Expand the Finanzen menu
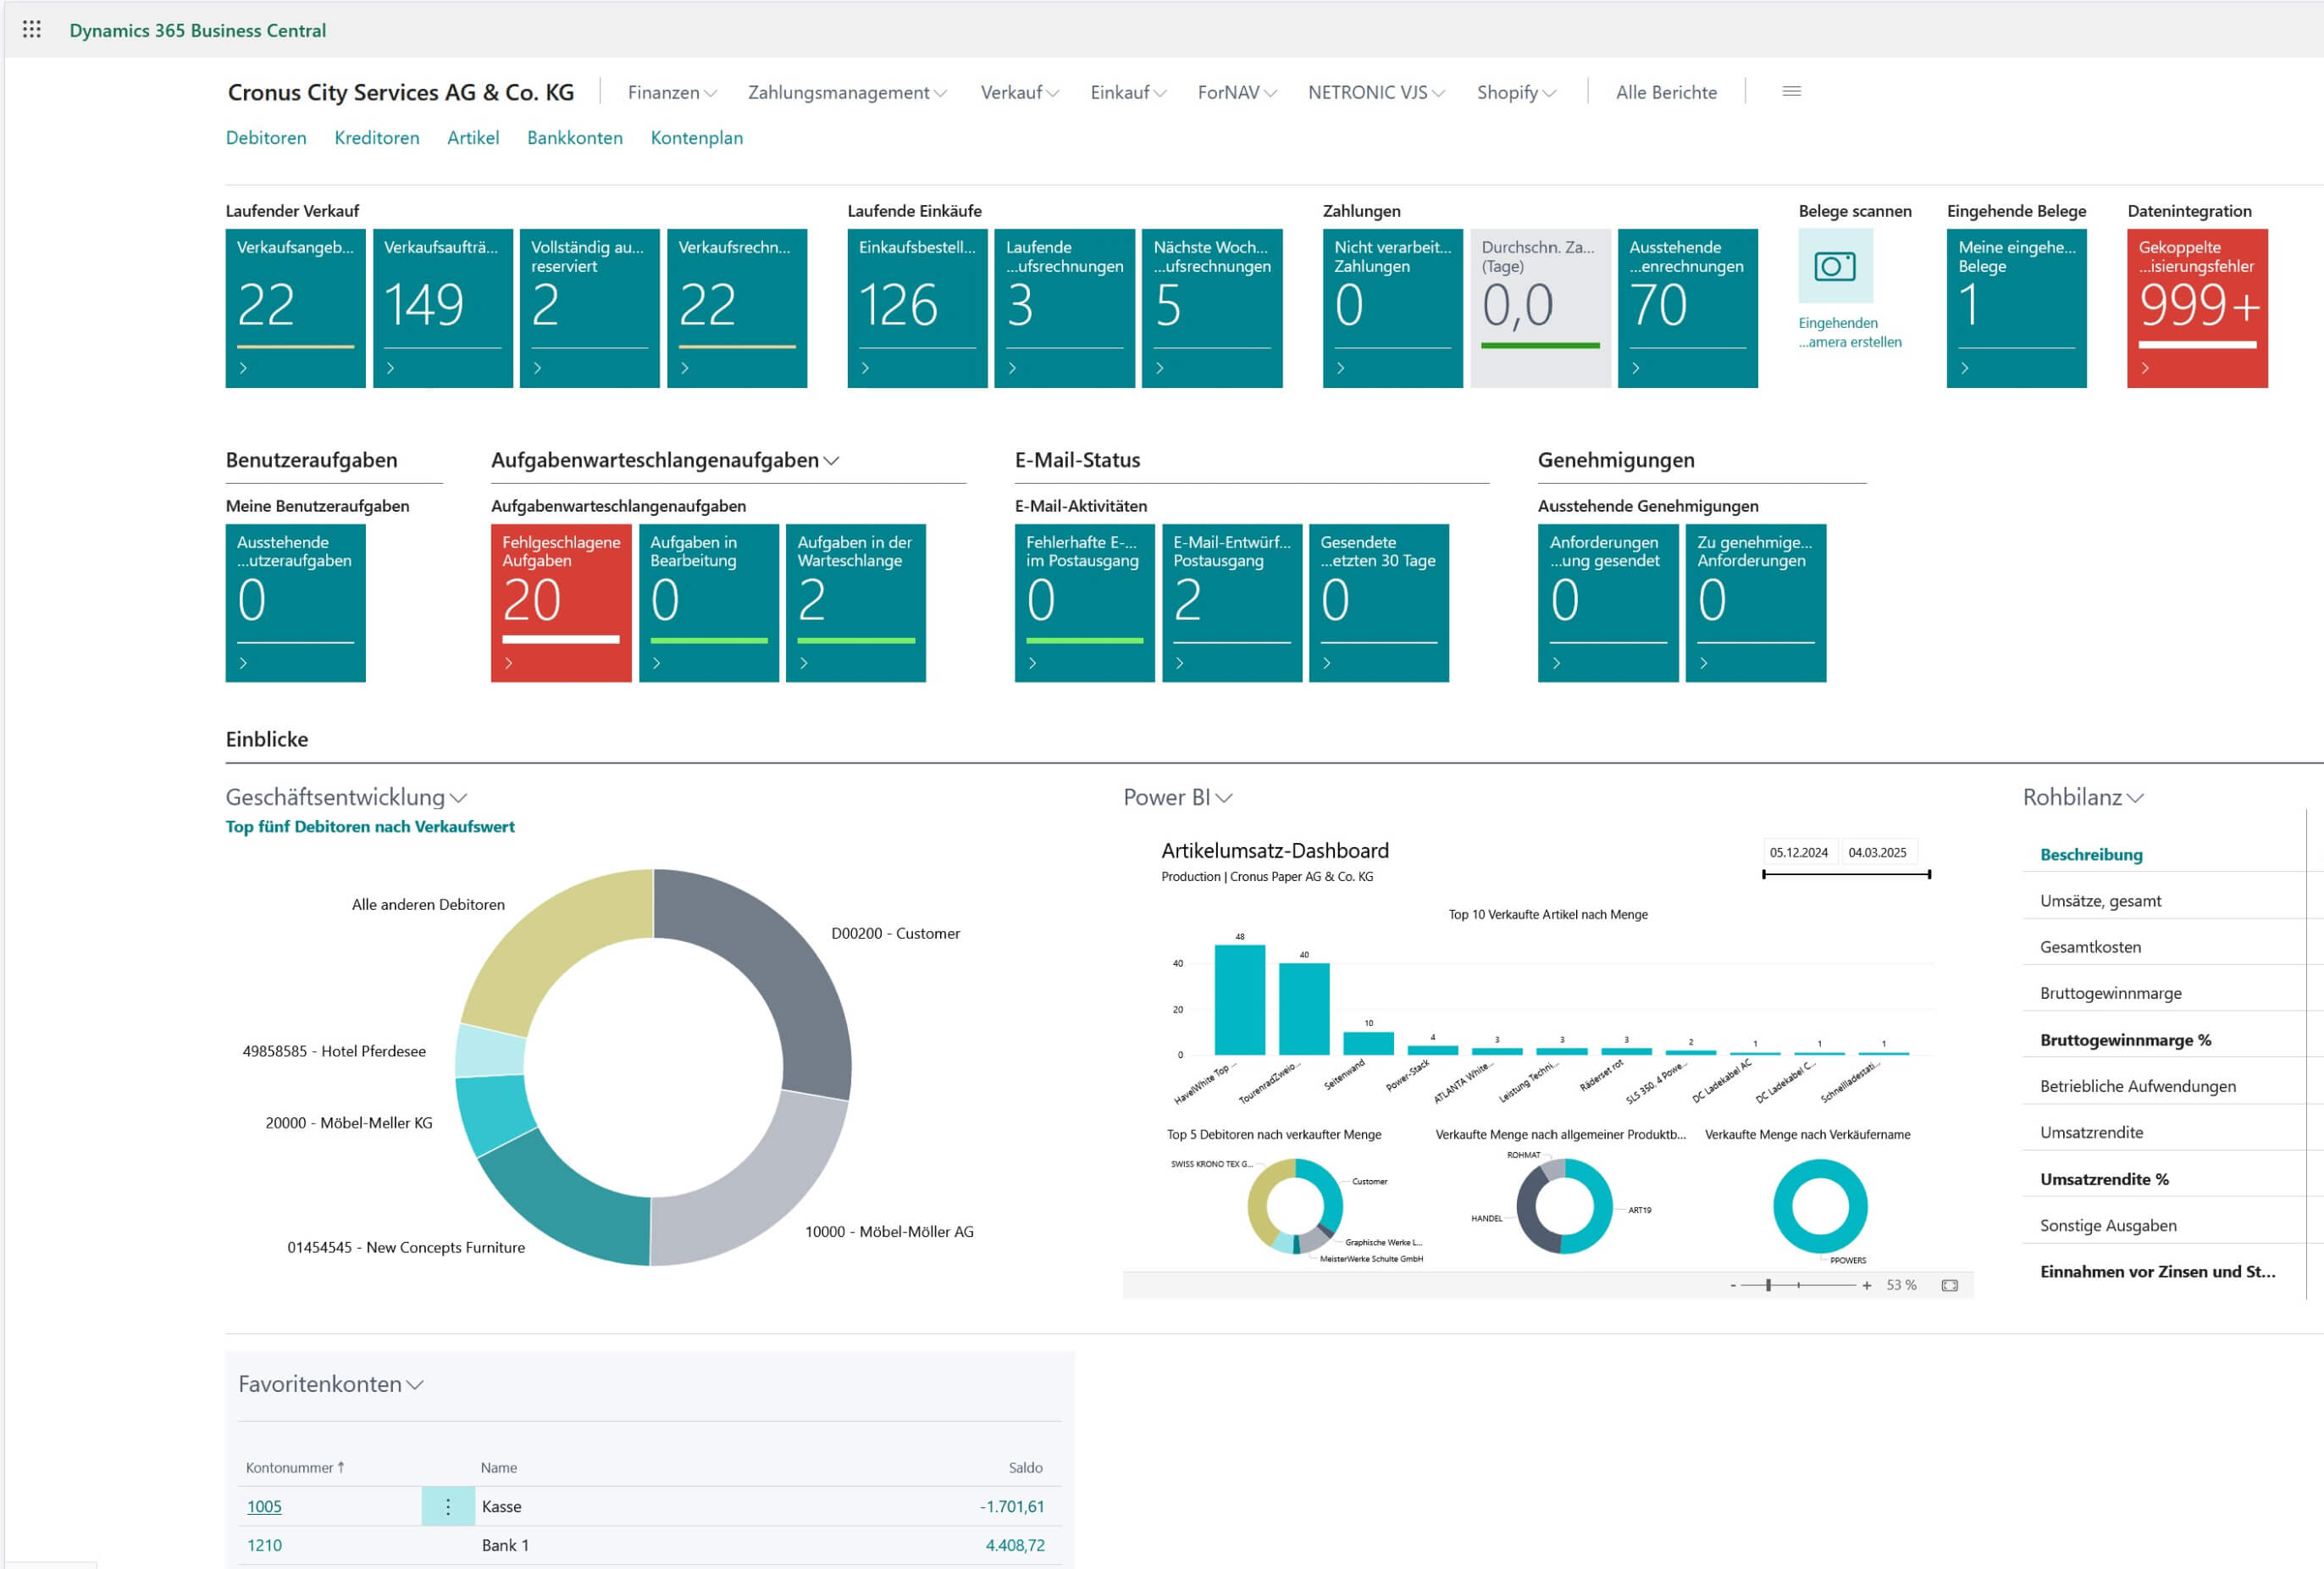 [x=672, y=92]
